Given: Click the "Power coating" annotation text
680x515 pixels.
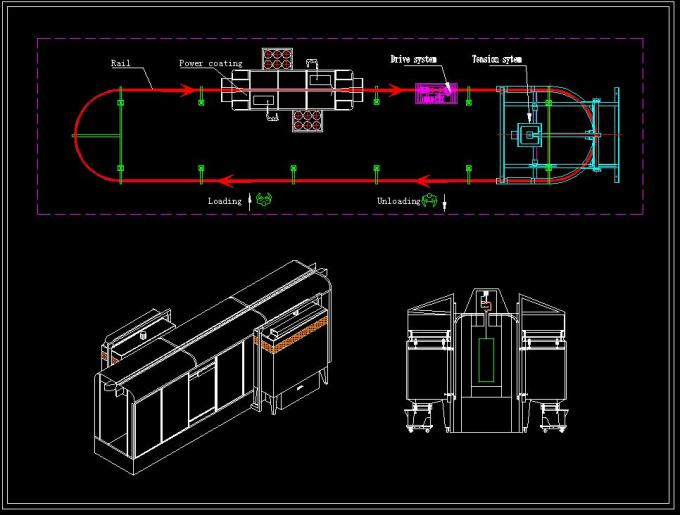Looking at the screenshot, I should [210, 63].
